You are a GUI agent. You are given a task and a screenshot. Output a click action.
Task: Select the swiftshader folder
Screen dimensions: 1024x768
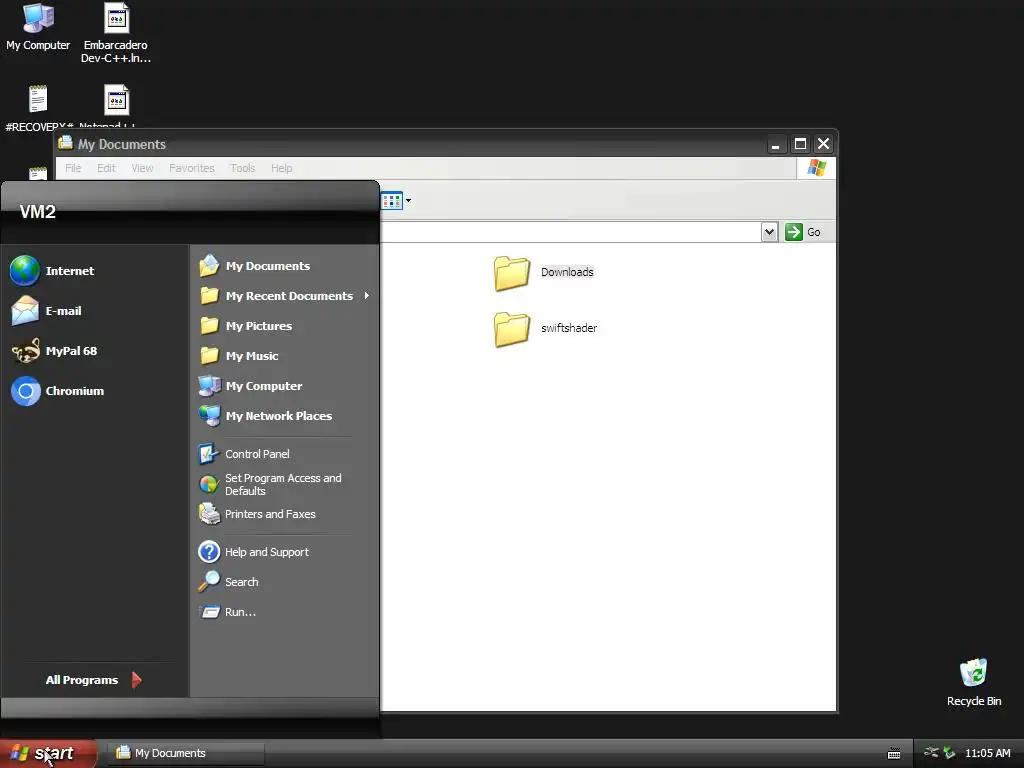[545, 328]
